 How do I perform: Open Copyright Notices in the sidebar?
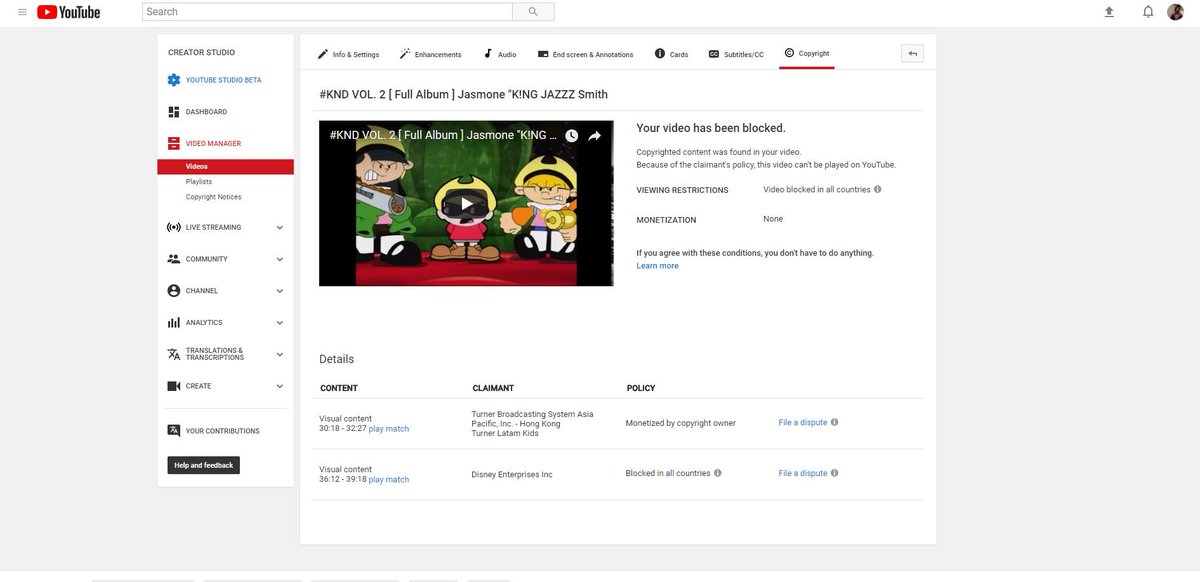(x=213, y=197)
